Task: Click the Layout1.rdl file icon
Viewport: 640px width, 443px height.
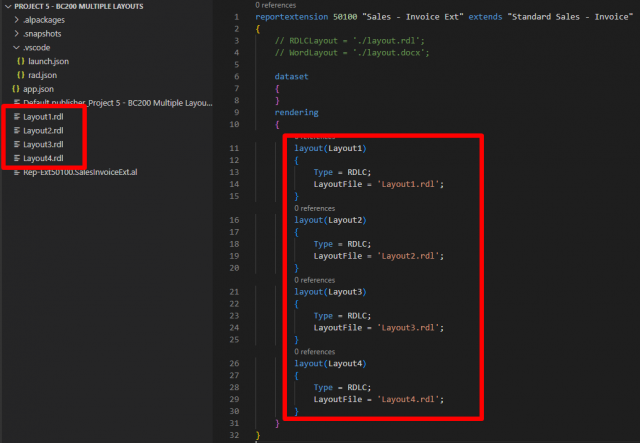Action: [x=15, y=117]
